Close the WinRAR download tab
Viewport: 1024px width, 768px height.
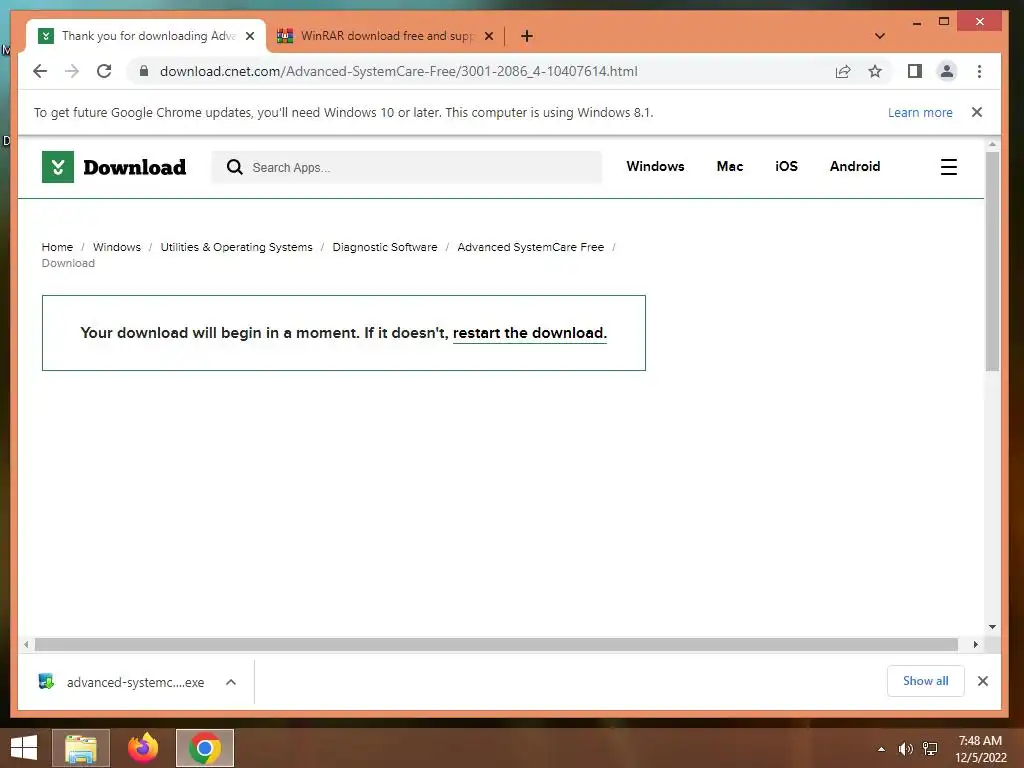coord(489,36)
